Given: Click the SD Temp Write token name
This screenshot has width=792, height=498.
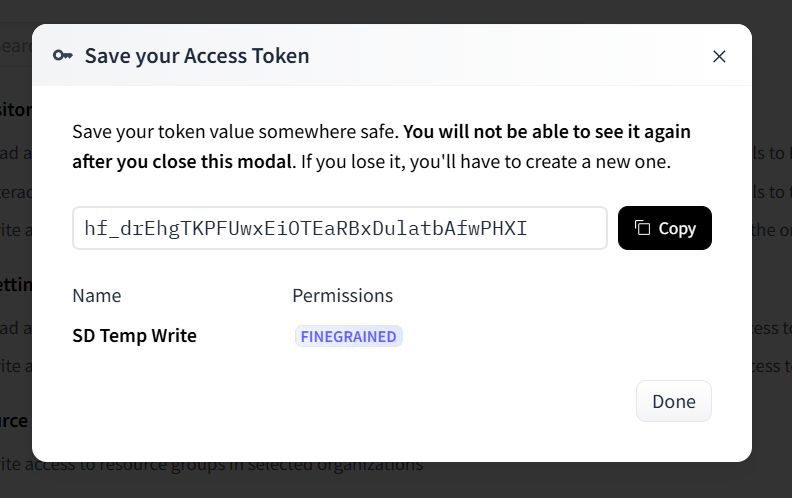Looking at the screenshot, I should 134,336.
